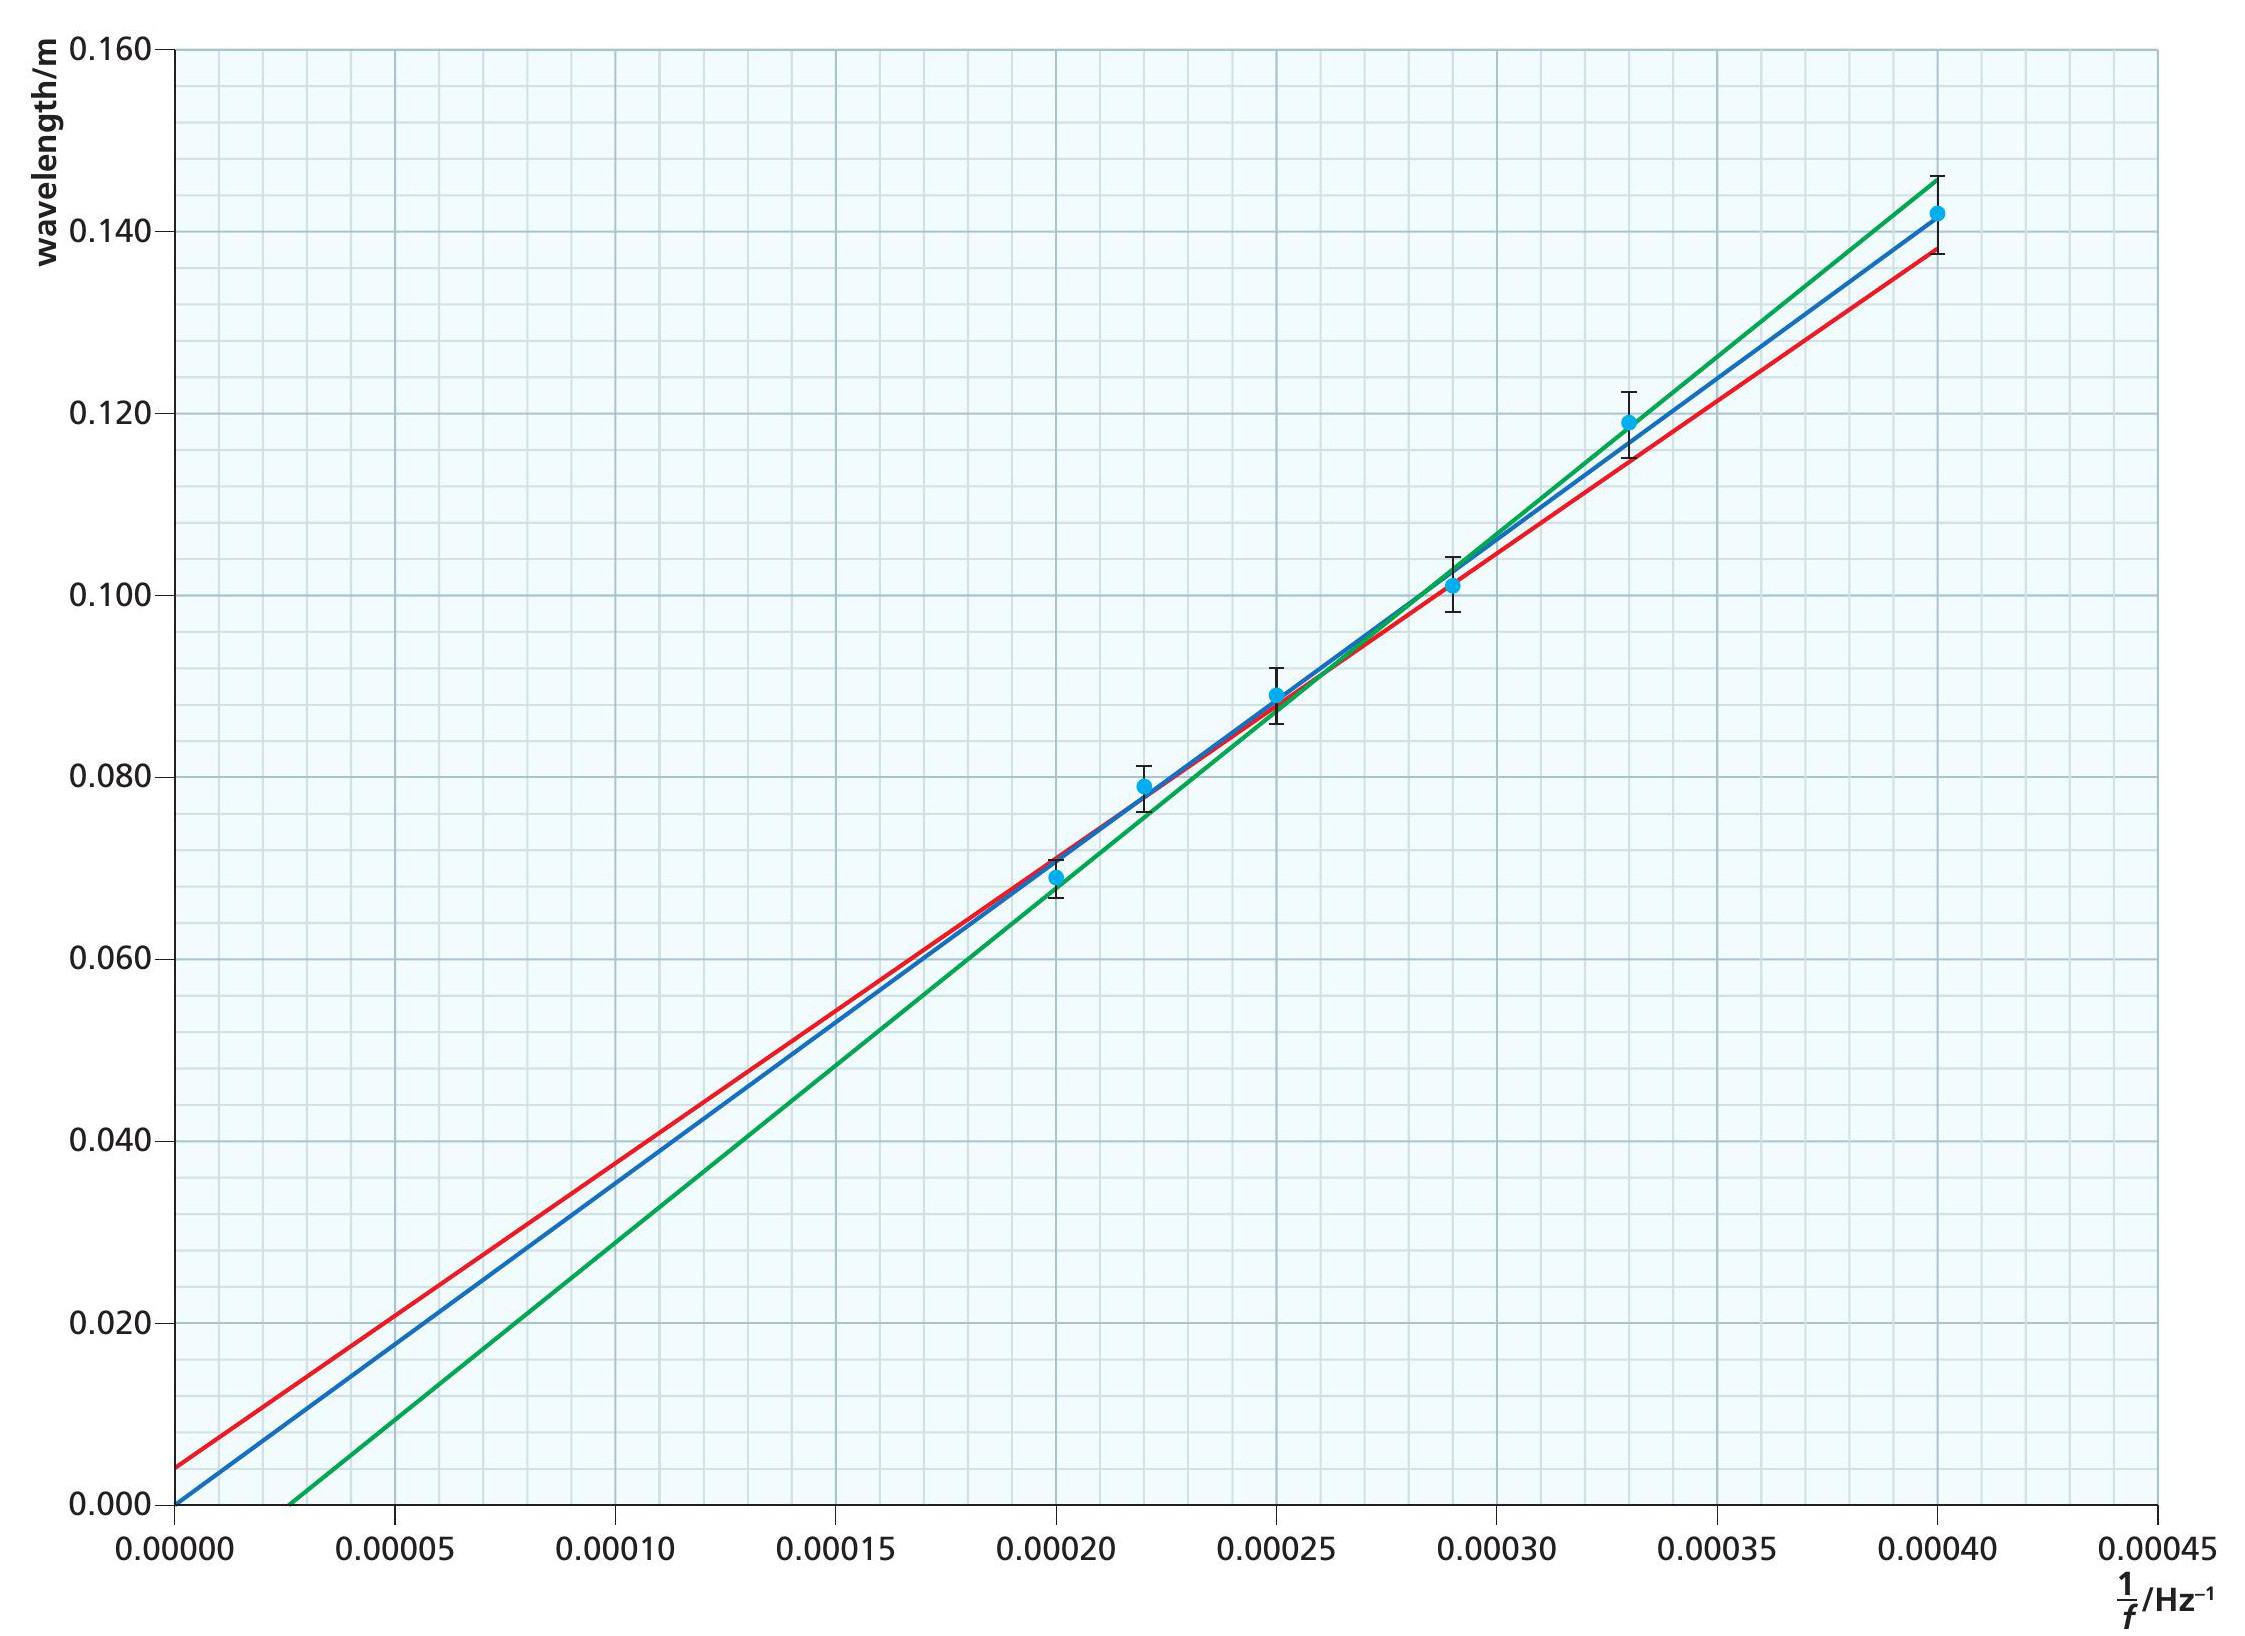Select the data point at 0.00029
Screen dimensions: 2245x1636
[1453, 585]
